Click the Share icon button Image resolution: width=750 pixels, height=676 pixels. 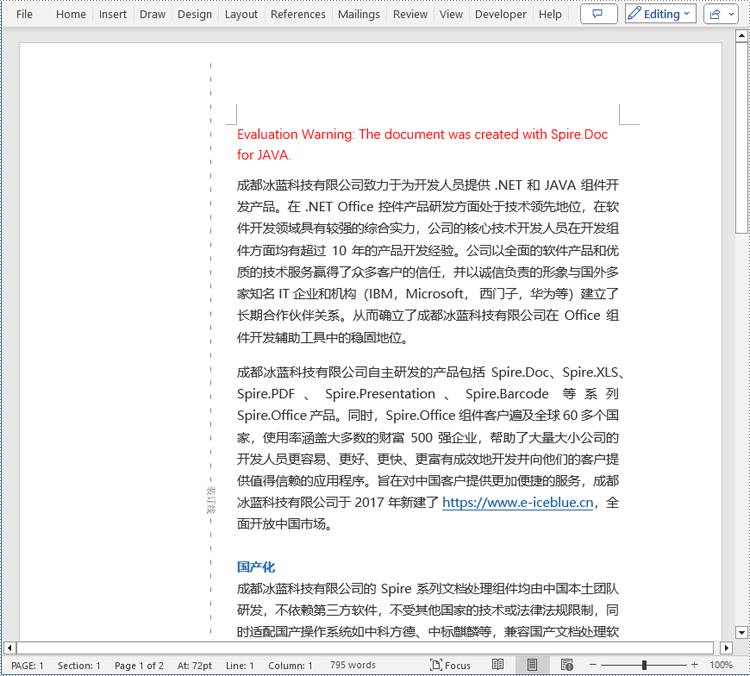[715, 14]
